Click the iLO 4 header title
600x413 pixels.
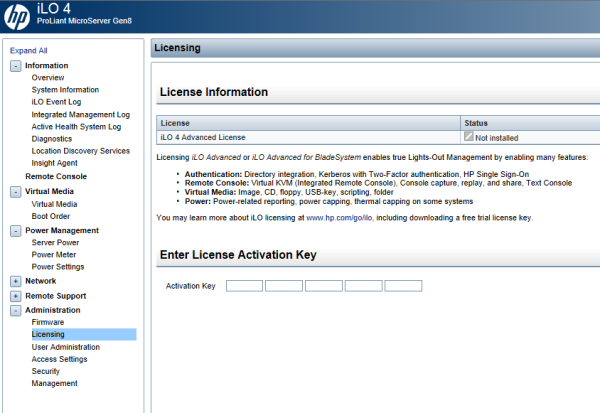[54, 8]
